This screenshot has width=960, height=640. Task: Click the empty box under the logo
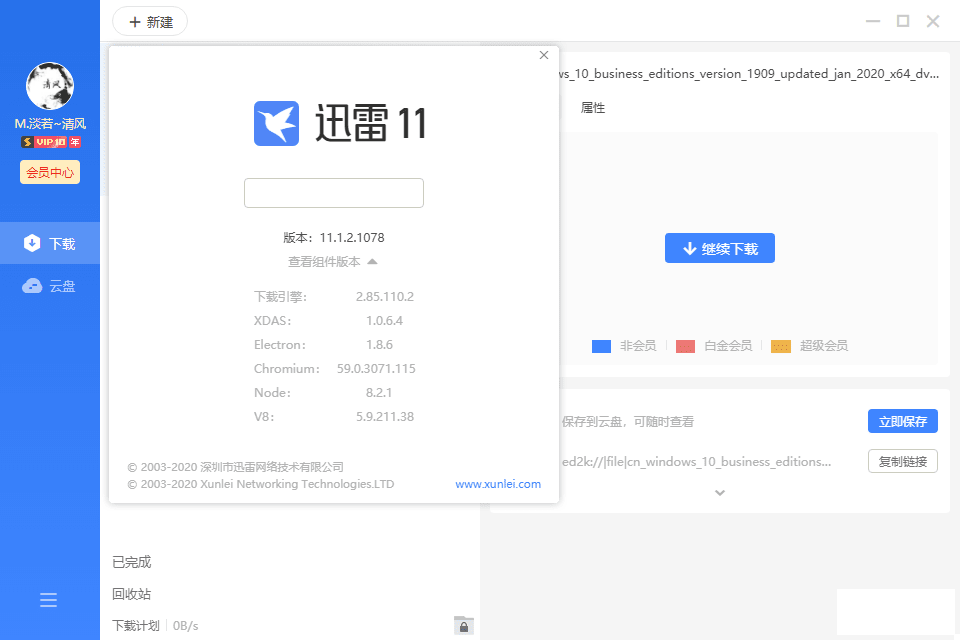click(334, 193)
